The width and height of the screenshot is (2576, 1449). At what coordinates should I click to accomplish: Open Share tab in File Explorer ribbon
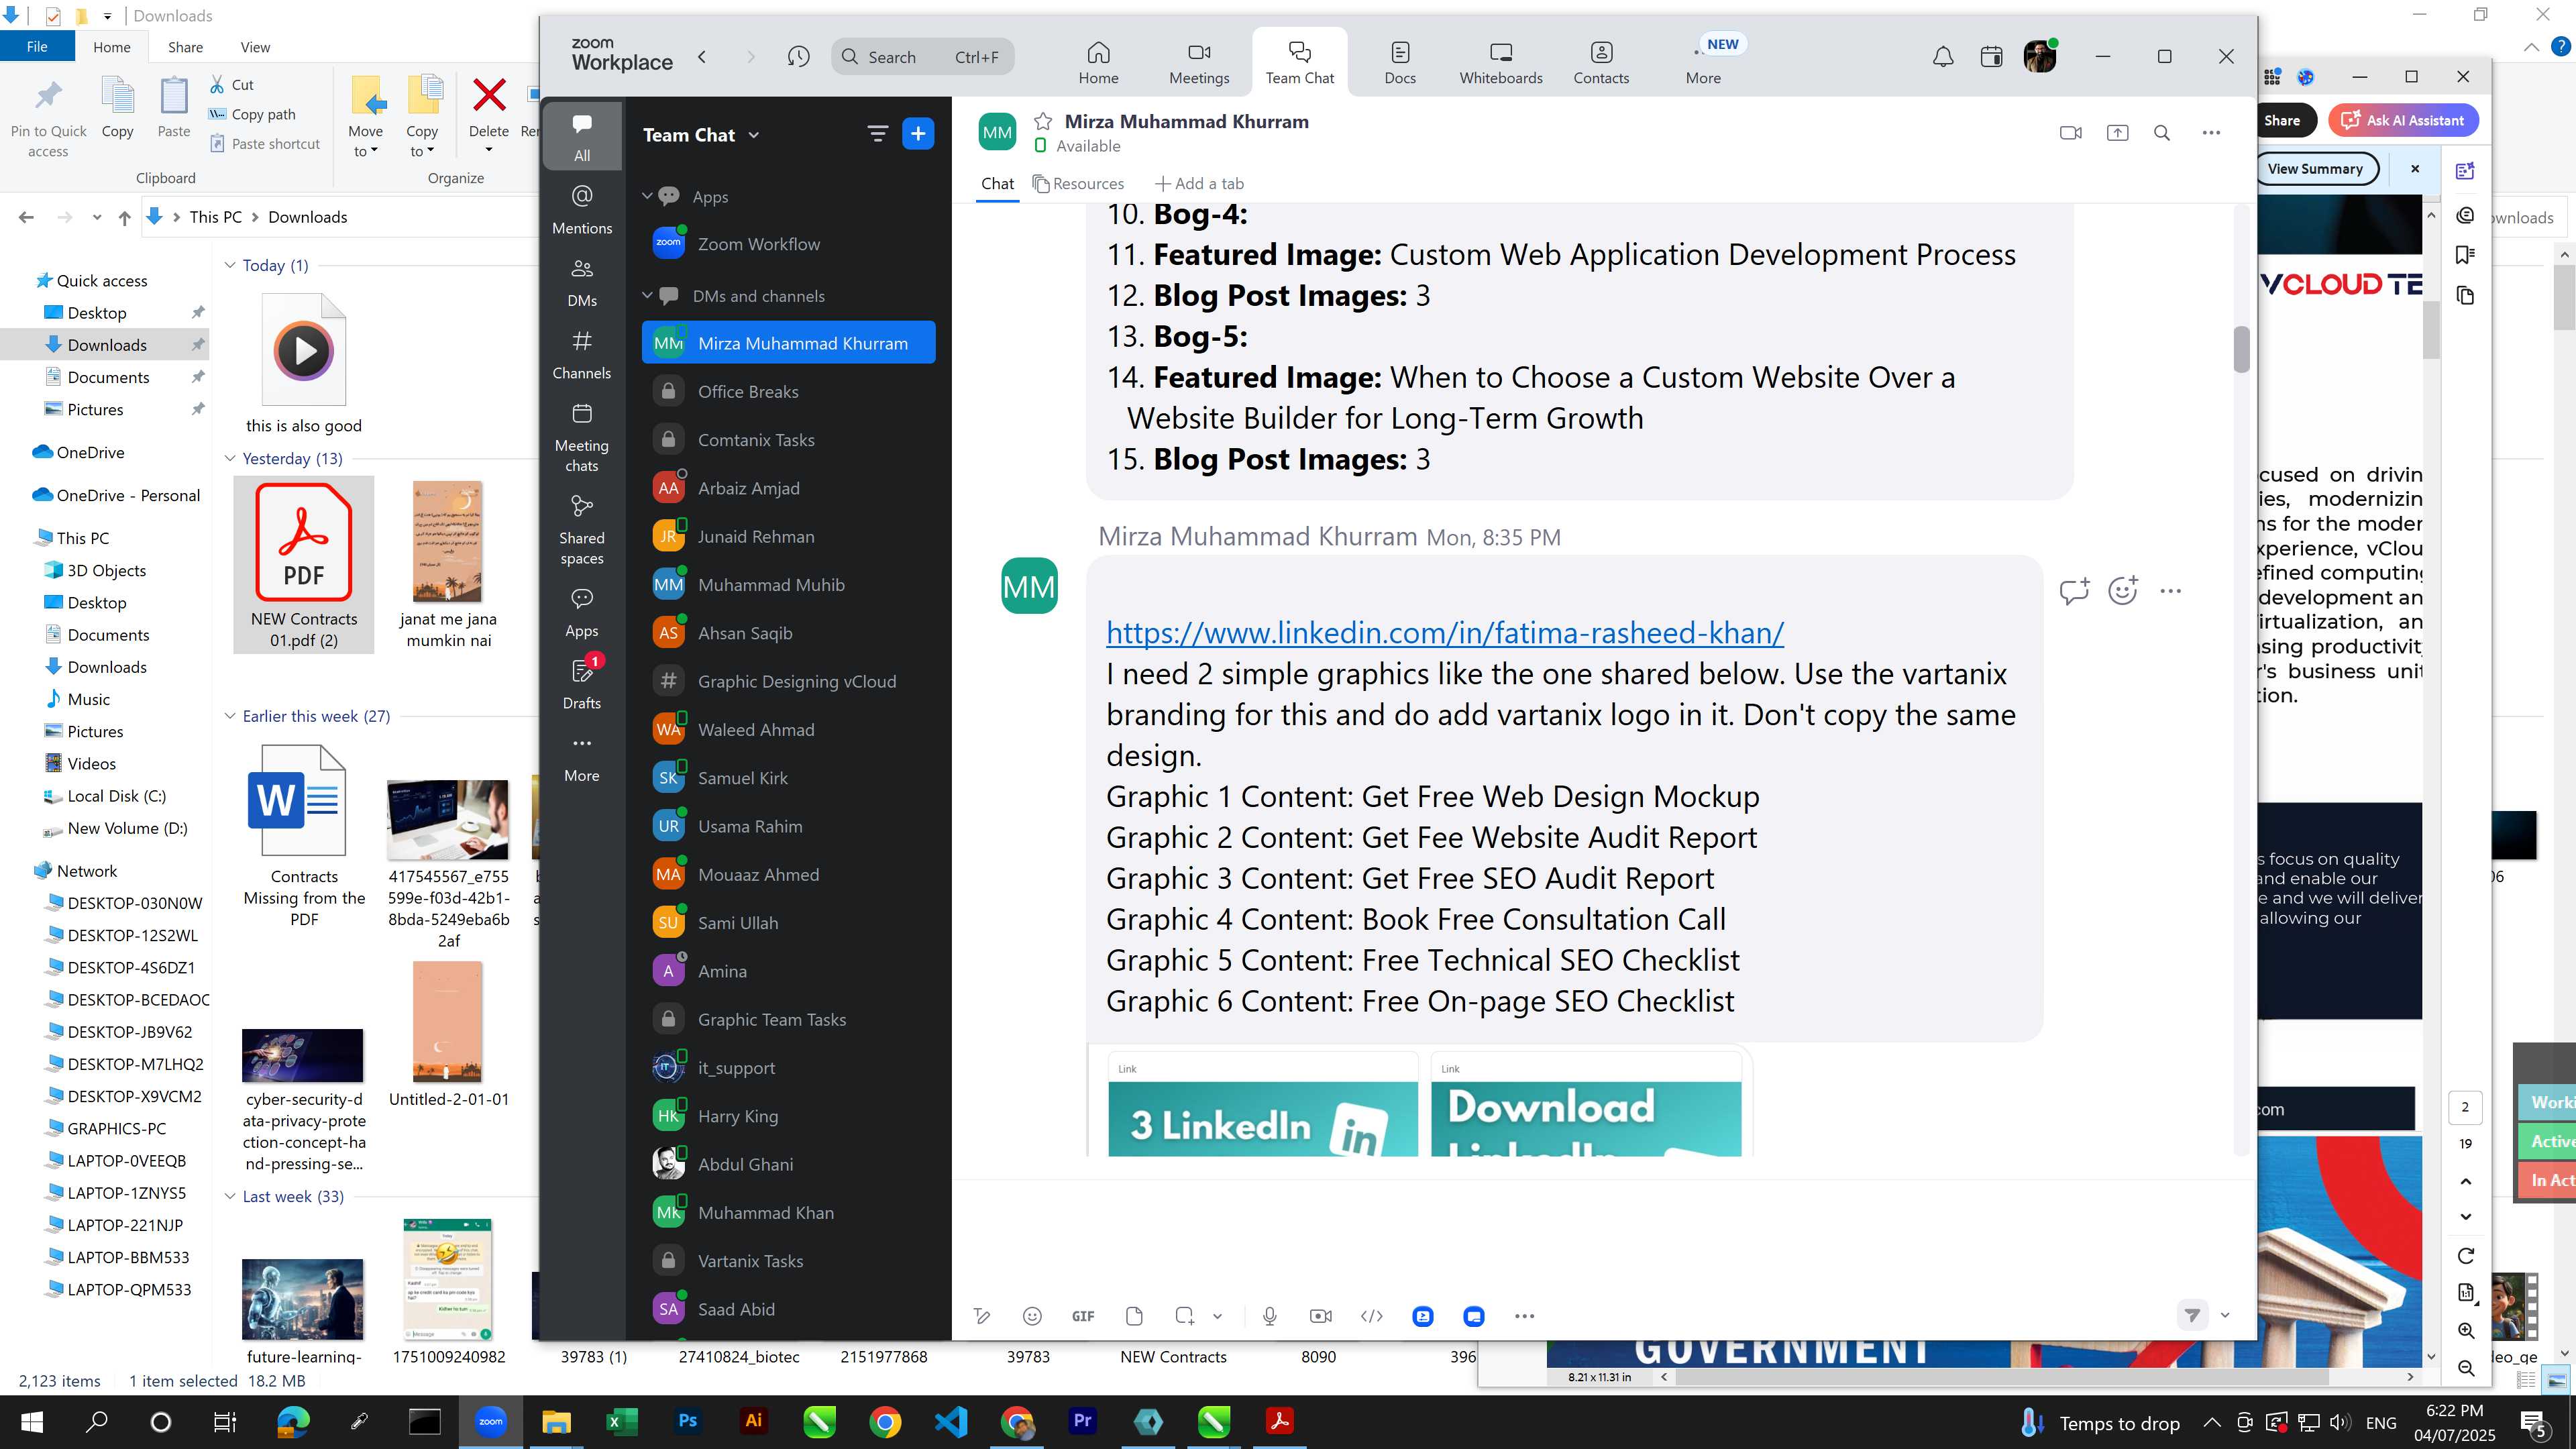(185, 47)
